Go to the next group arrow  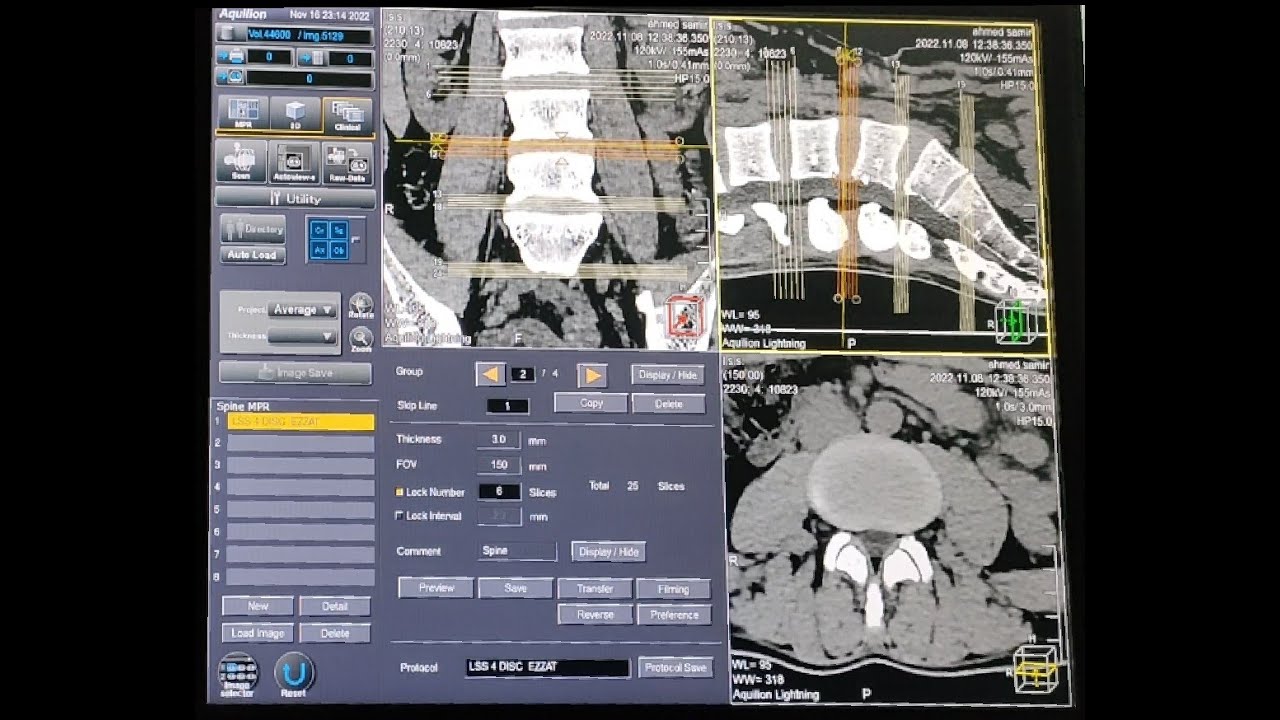(592, 375)
